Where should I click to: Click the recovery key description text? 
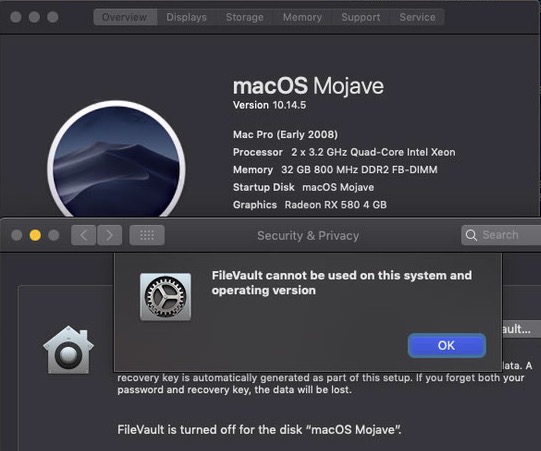coord(321,384)
